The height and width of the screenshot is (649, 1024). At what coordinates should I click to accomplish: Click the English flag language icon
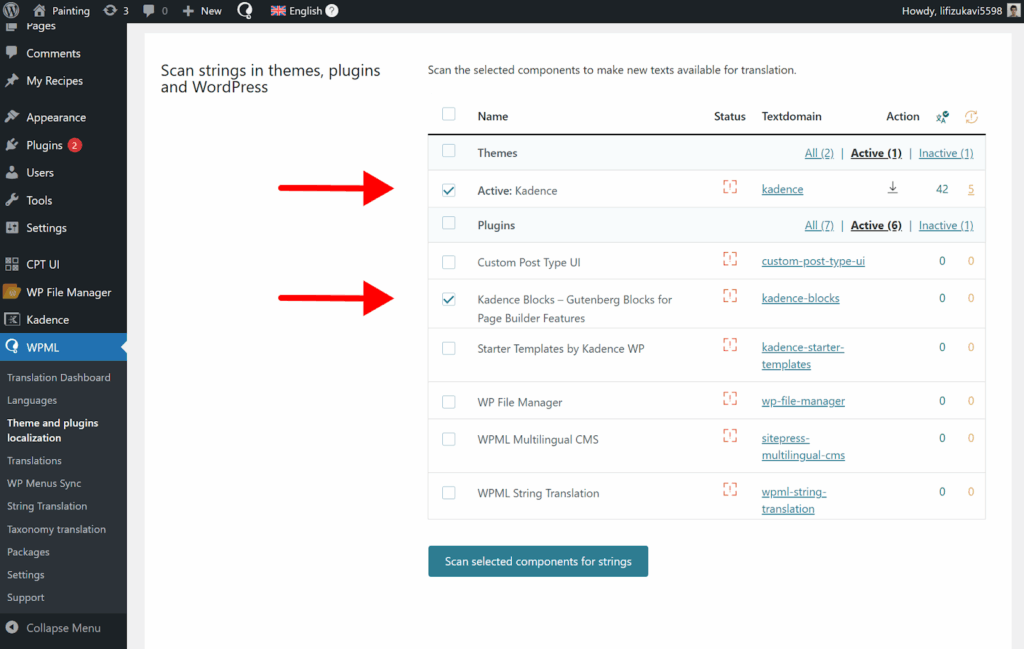click(x=277, y=11)
